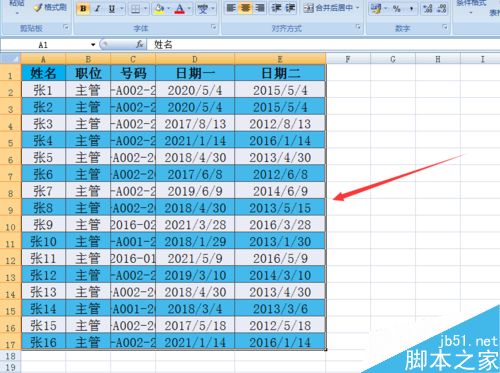500x373 pixels.
Task: Open font color dropdown arrow
Action: pos(189,9)
